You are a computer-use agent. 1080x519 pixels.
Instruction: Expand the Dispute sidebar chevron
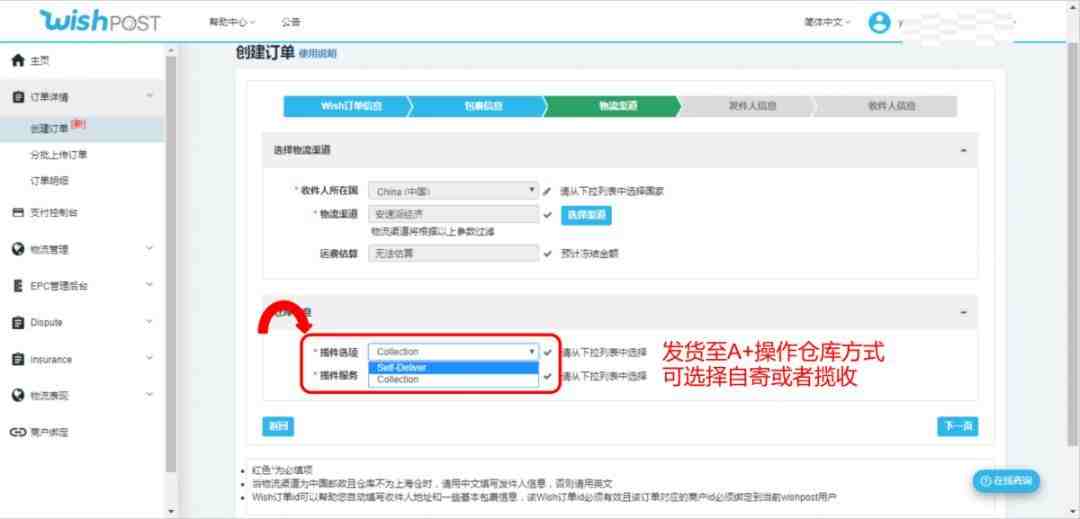pos(149,321)
